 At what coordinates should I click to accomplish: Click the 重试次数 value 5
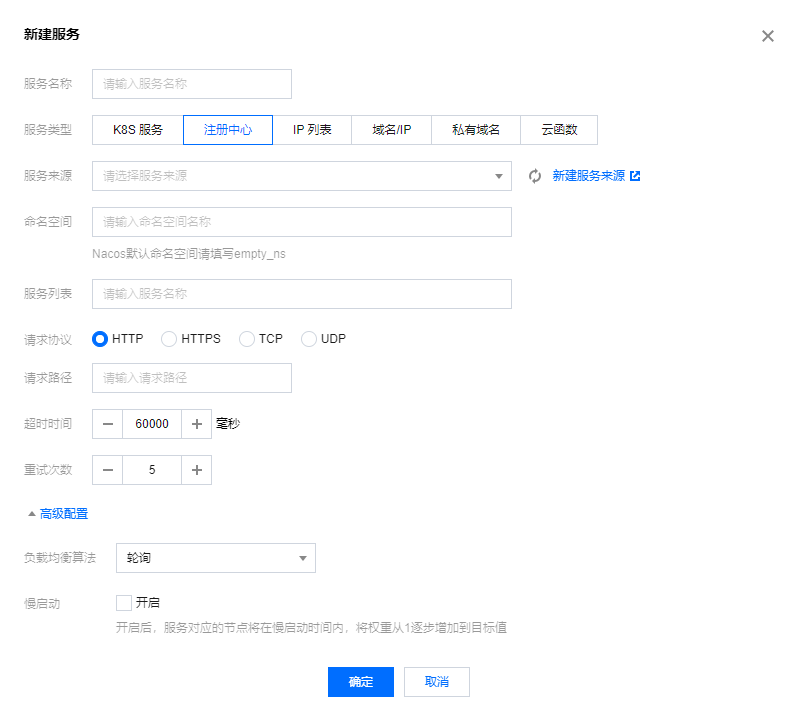[152, 470]
